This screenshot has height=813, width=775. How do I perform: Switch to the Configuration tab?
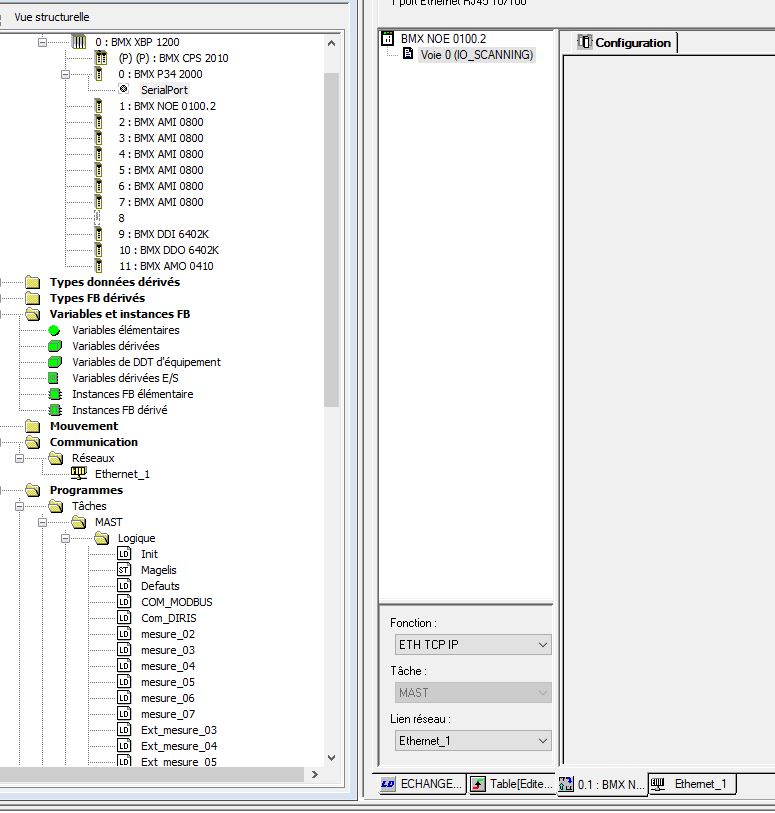tap(625, 43)
